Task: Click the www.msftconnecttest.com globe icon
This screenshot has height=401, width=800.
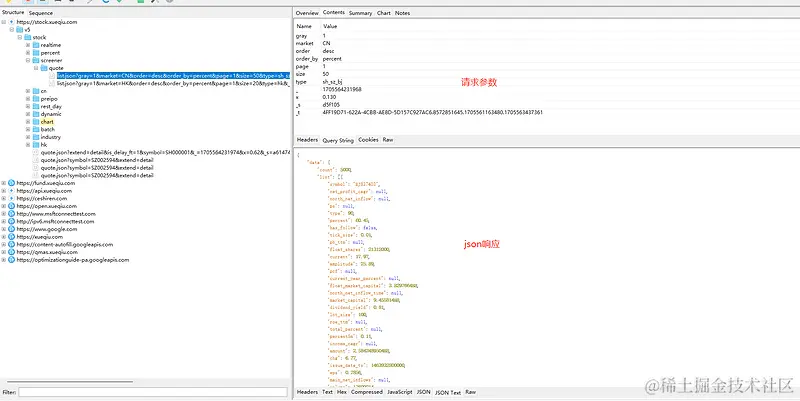Action: click(12, 214)
